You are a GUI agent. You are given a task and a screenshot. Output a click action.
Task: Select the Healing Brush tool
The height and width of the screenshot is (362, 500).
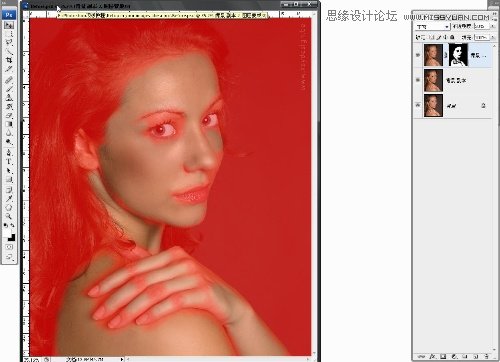[x=9, y=80]
